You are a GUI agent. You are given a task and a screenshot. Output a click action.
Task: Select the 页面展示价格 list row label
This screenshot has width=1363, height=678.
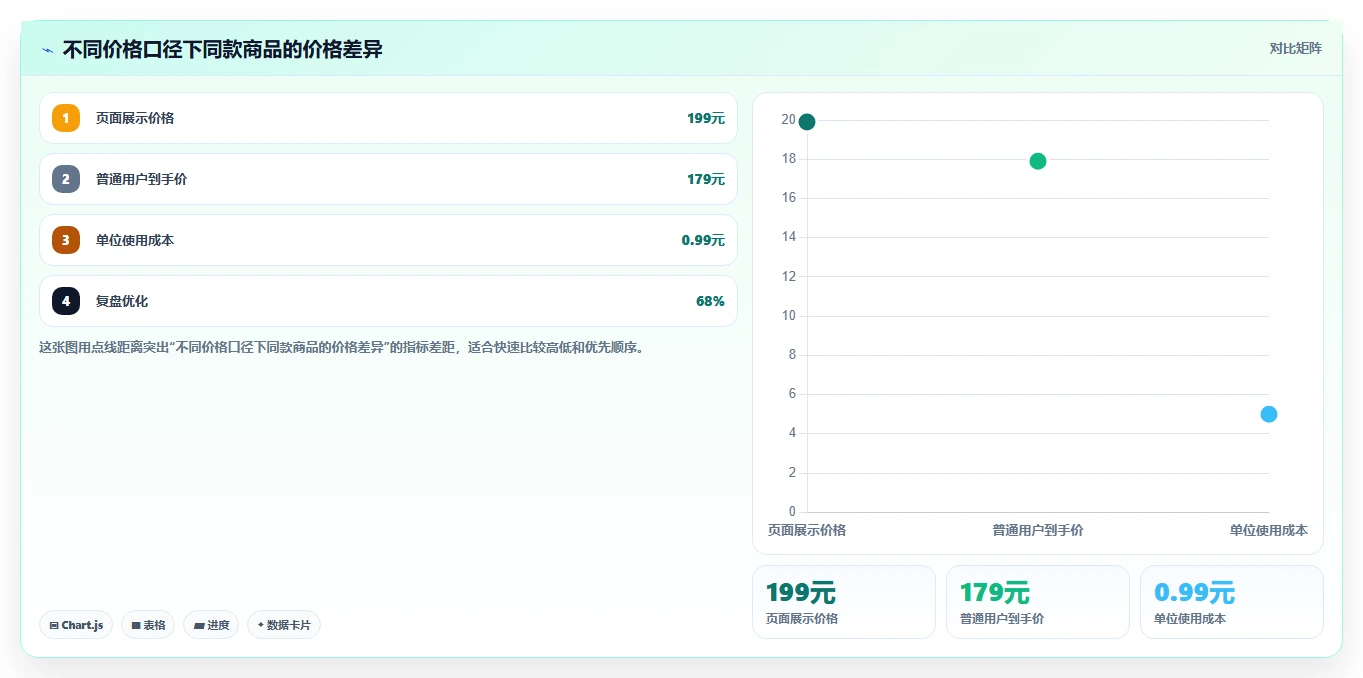135,118
